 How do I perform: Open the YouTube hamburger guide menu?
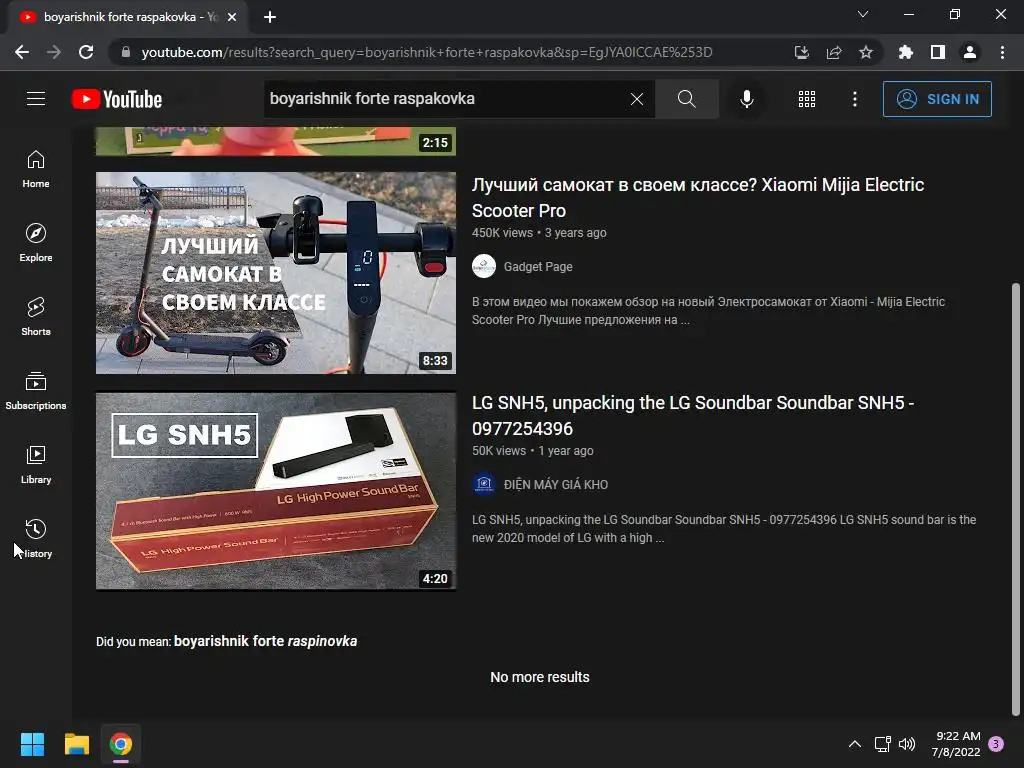pyautogui.click(x=36, y=99)
